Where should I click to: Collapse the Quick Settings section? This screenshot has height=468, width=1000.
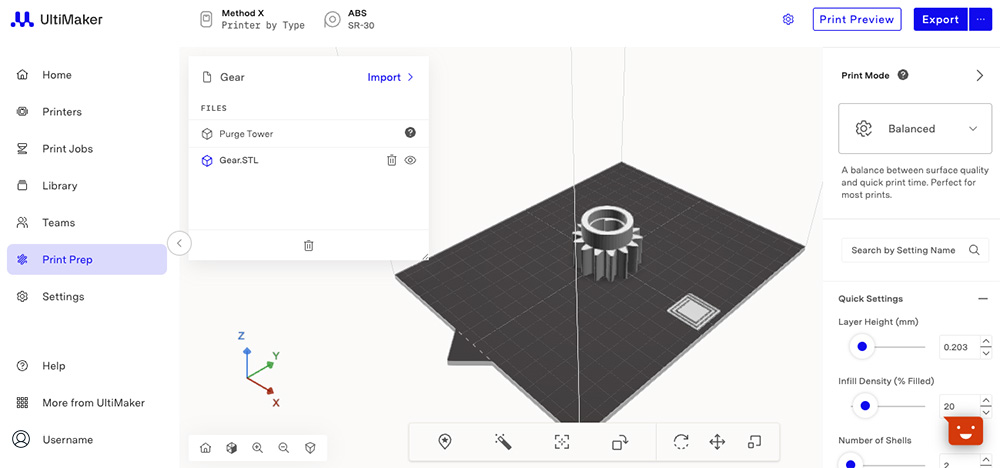(x=983, y=298)
